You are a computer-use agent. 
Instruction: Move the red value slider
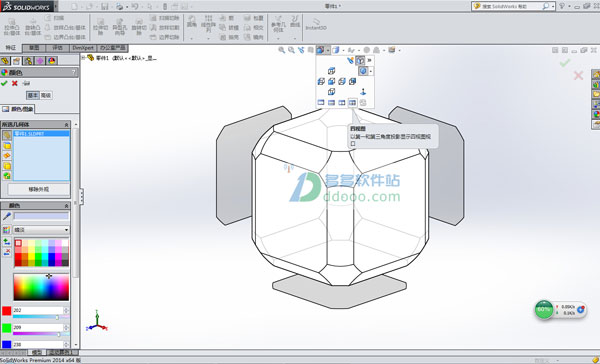(57, 317)
